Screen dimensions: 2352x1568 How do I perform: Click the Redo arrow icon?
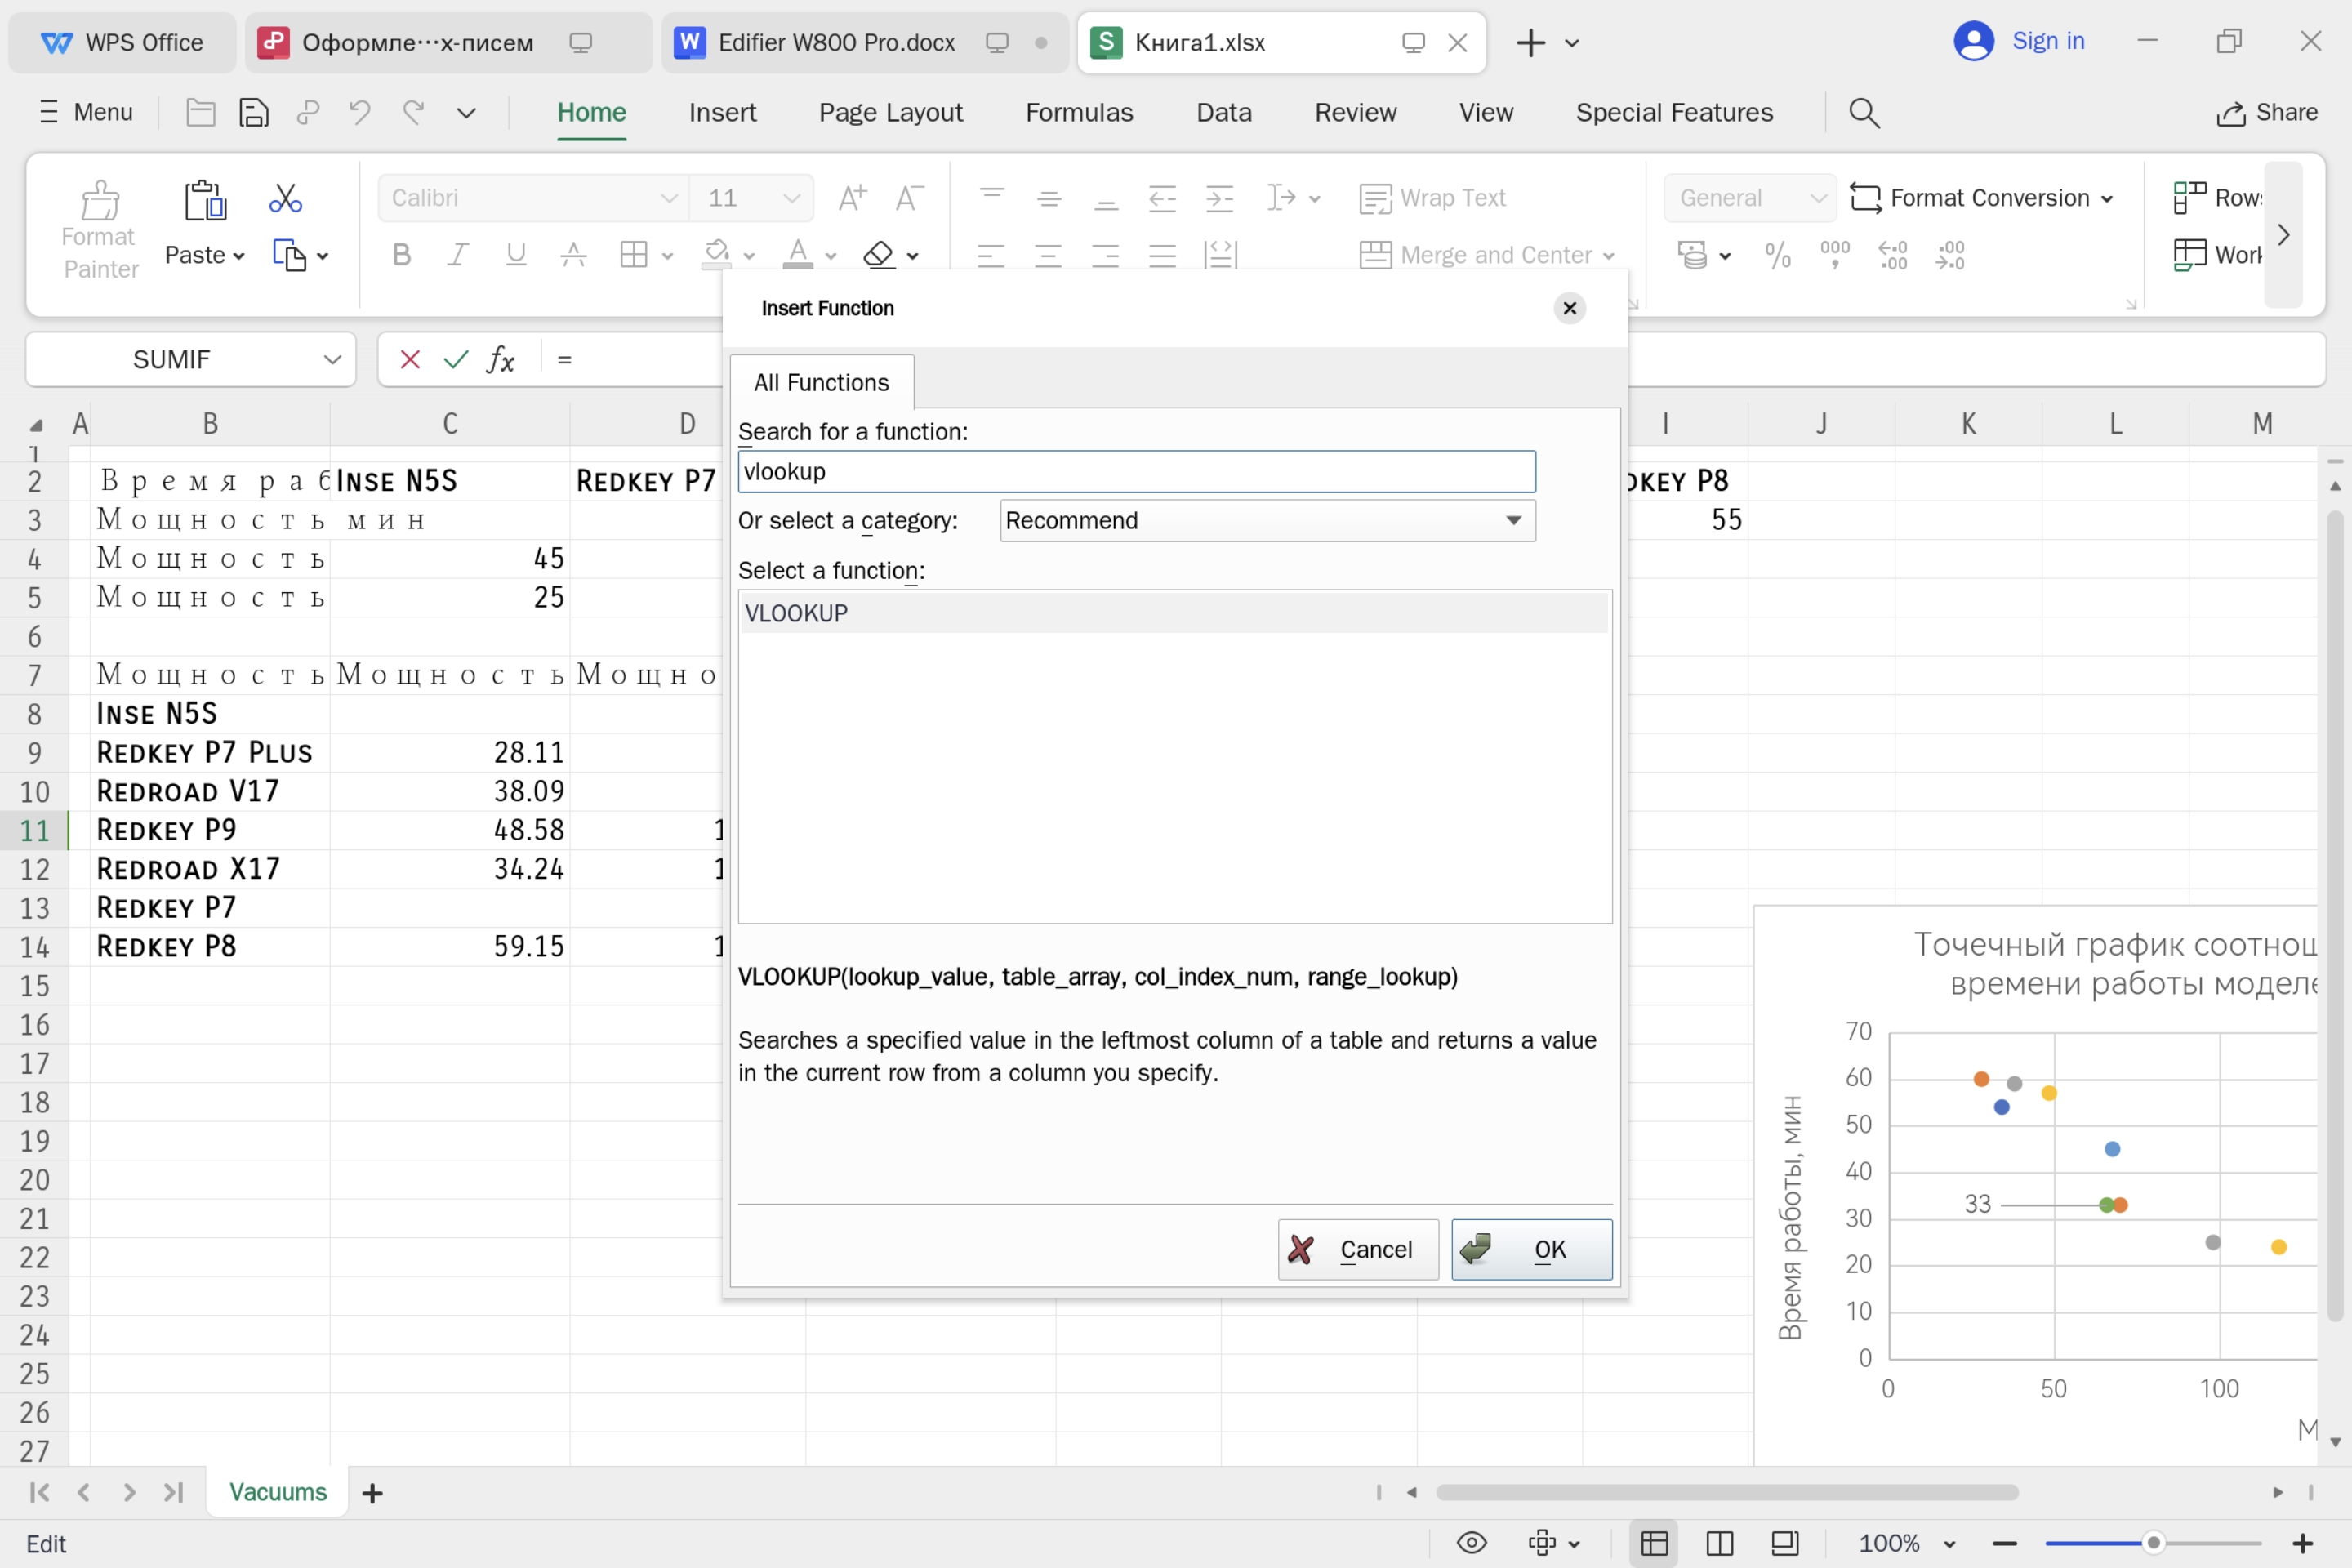413,112
